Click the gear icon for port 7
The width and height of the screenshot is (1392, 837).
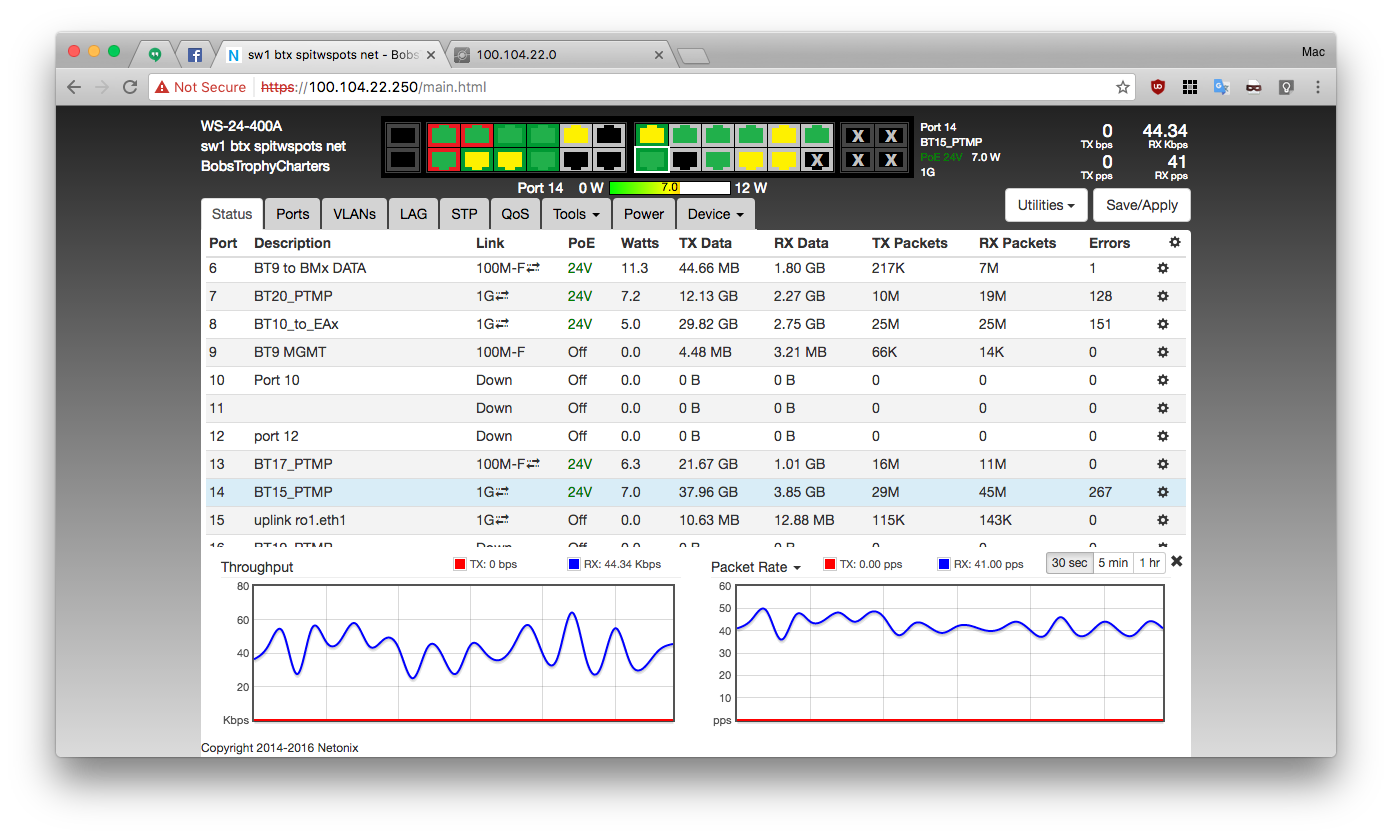point(1163,296)
